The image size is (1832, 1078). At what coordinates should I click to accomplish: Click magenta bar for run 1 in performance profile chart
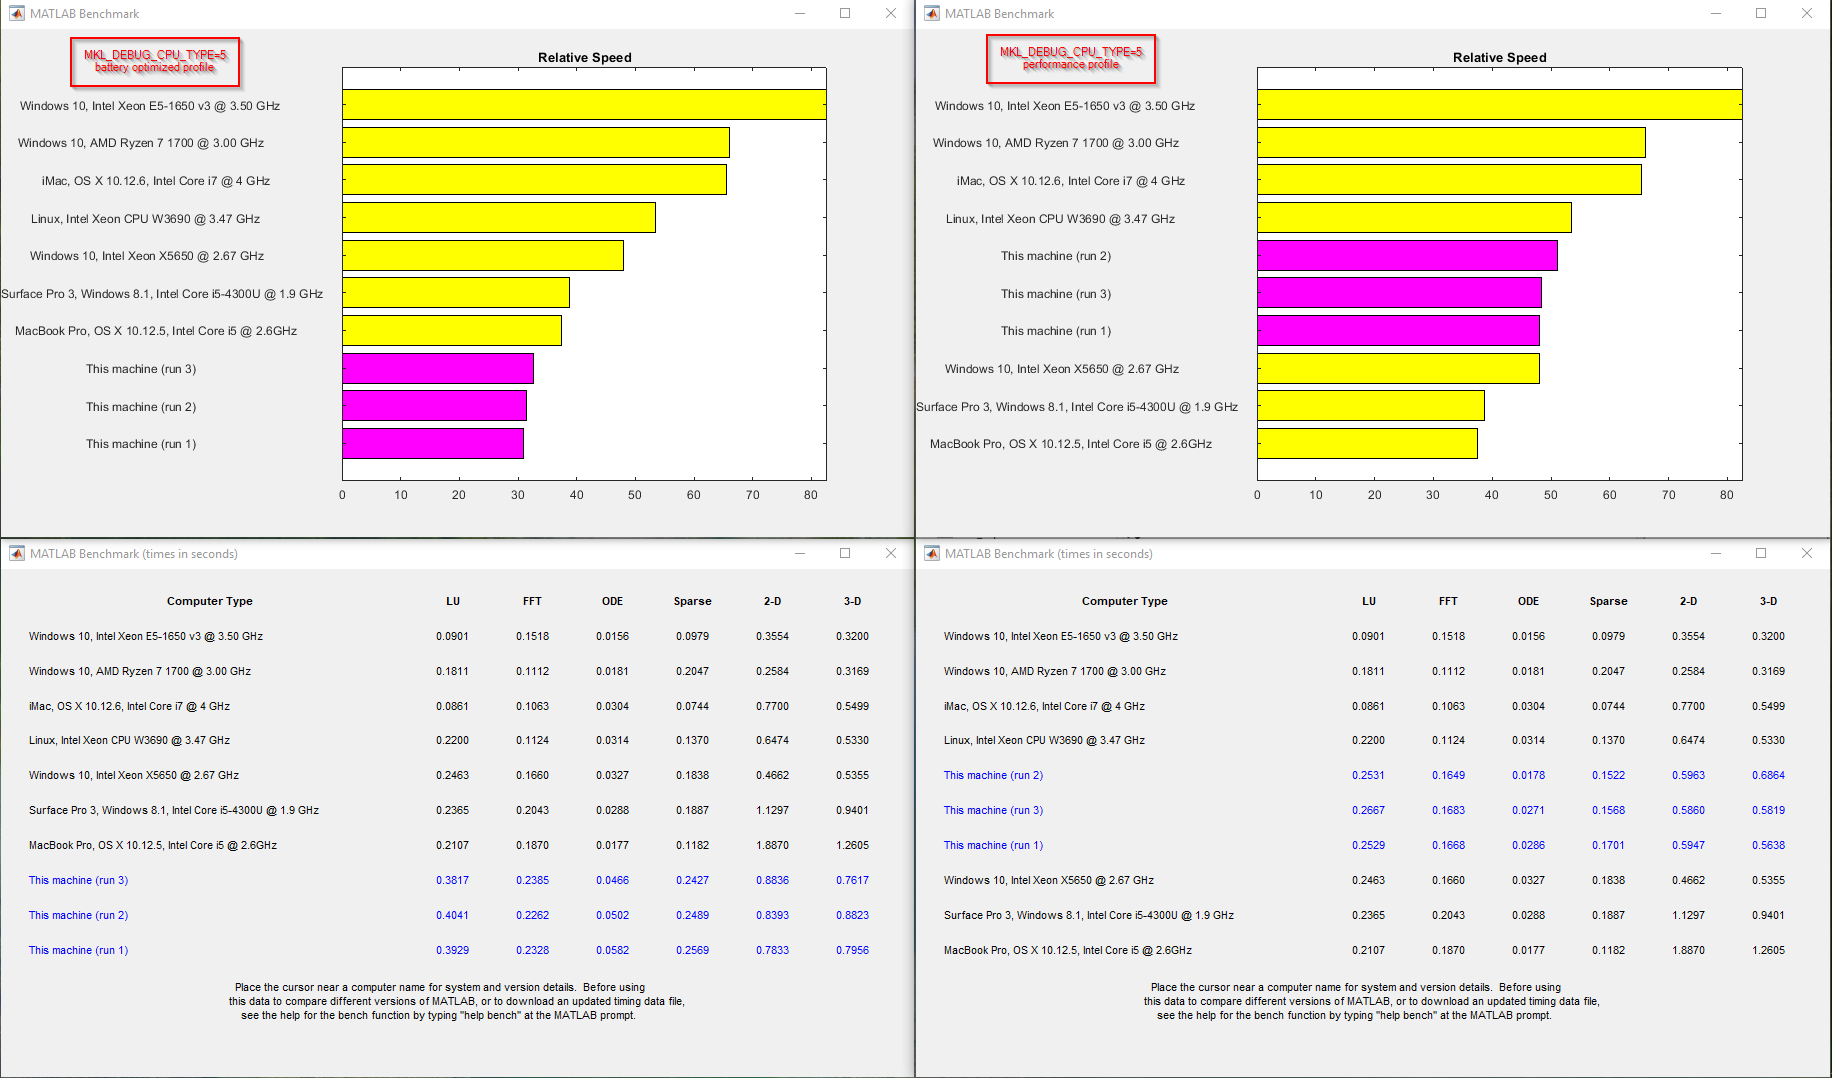click(x=1398, y=330)
